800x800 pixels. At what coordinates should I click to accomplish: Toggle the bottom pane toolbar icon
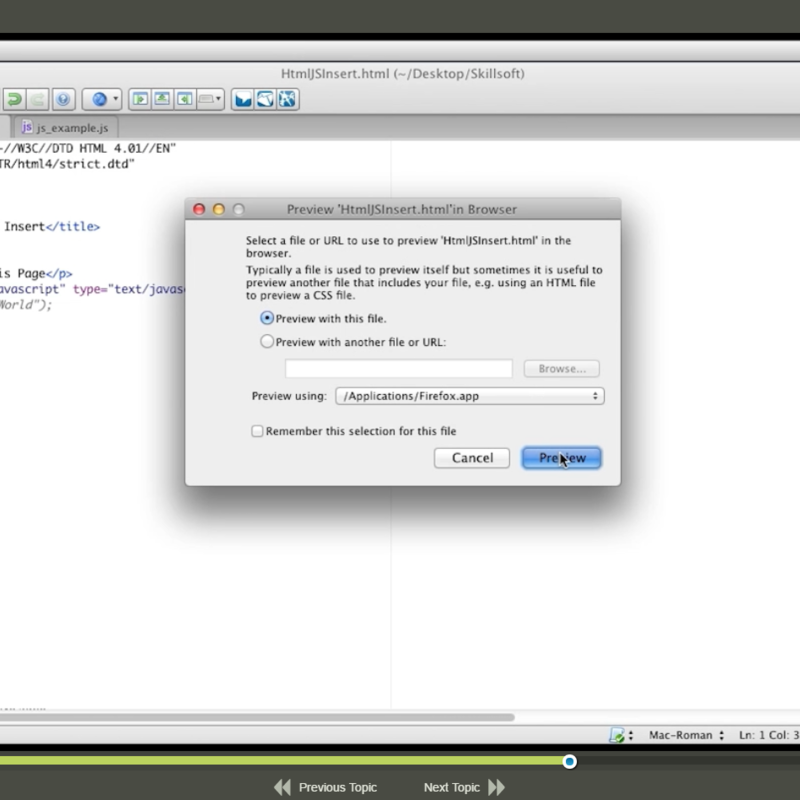[162, 99]
